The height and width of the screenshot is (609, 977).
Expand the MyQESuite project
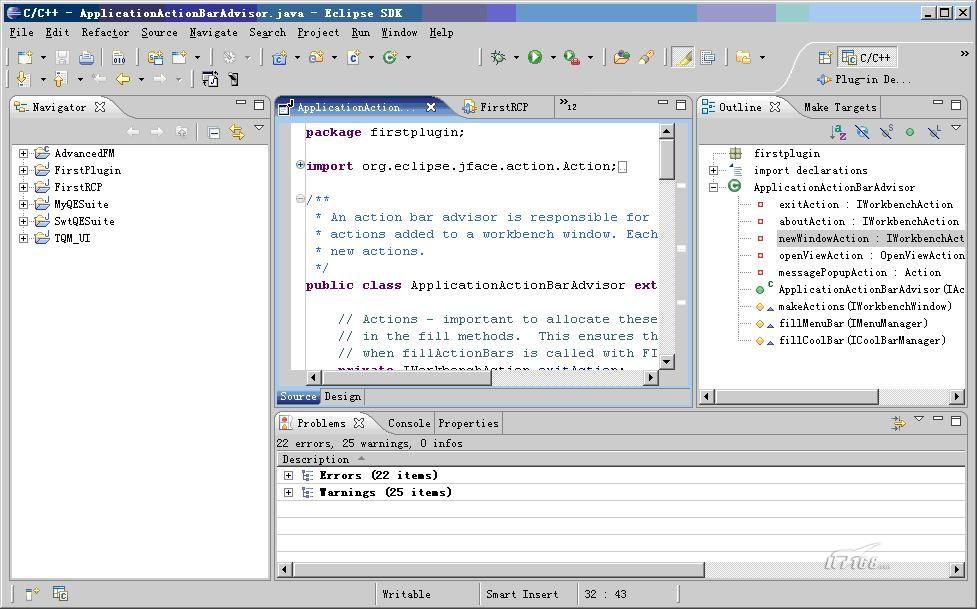[x=23, y=204]
